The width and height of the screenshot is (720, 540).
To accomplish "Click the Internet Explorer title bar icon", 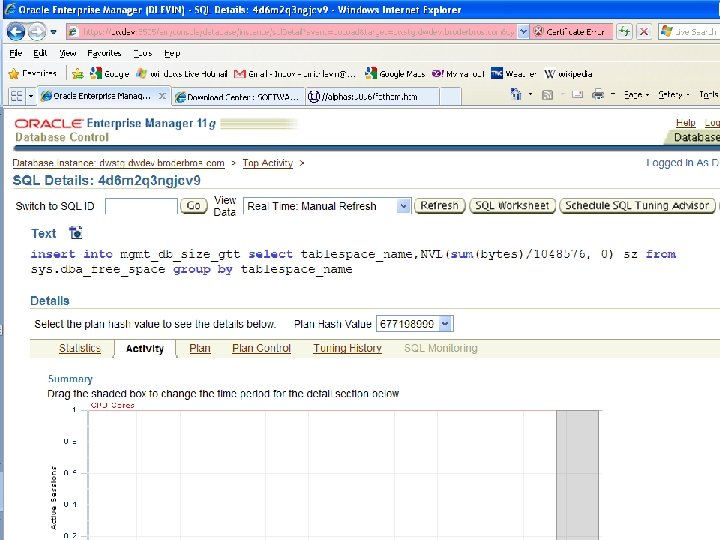I will tap(10, 9).
